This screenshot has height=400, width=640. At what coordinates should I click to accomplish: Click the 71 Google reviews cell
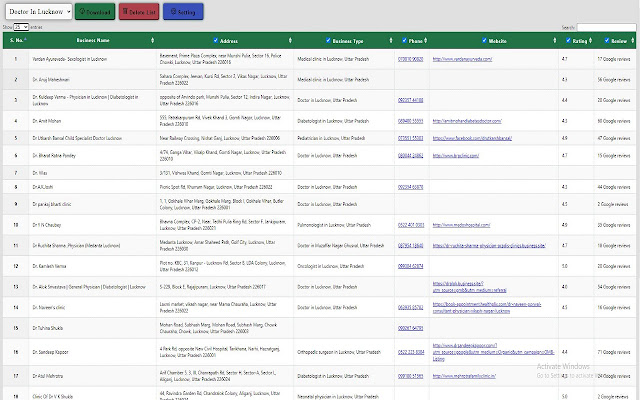tap(615, 352)
